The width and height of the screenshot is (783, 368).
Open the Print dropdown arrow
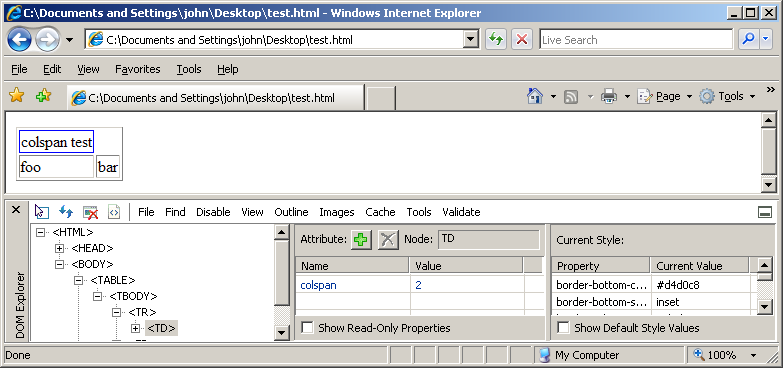pos(627,96)
